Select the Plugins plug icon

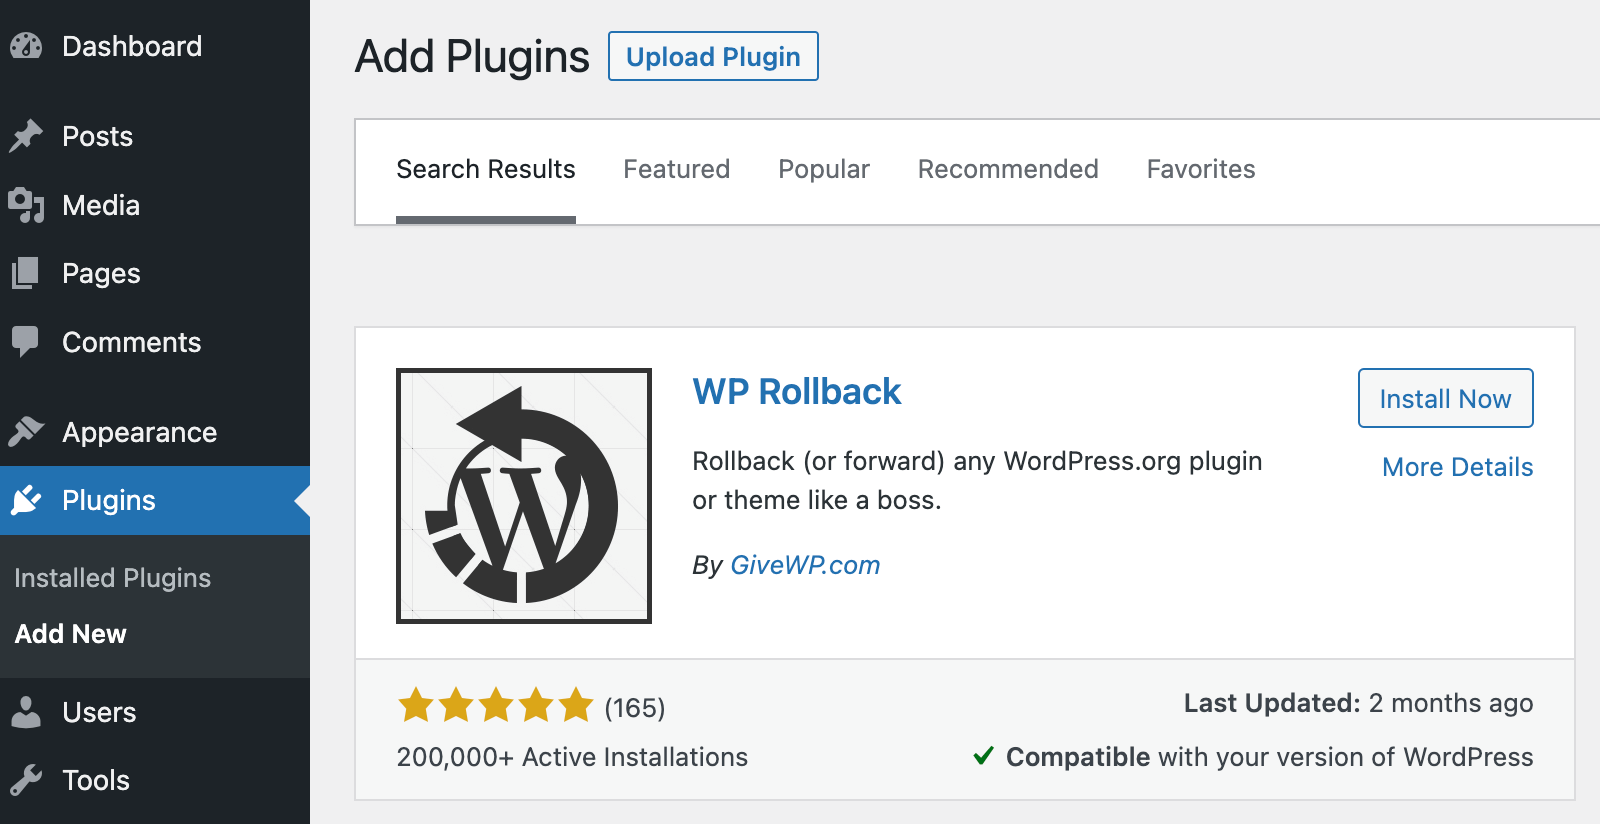click(x=26, y=500)
